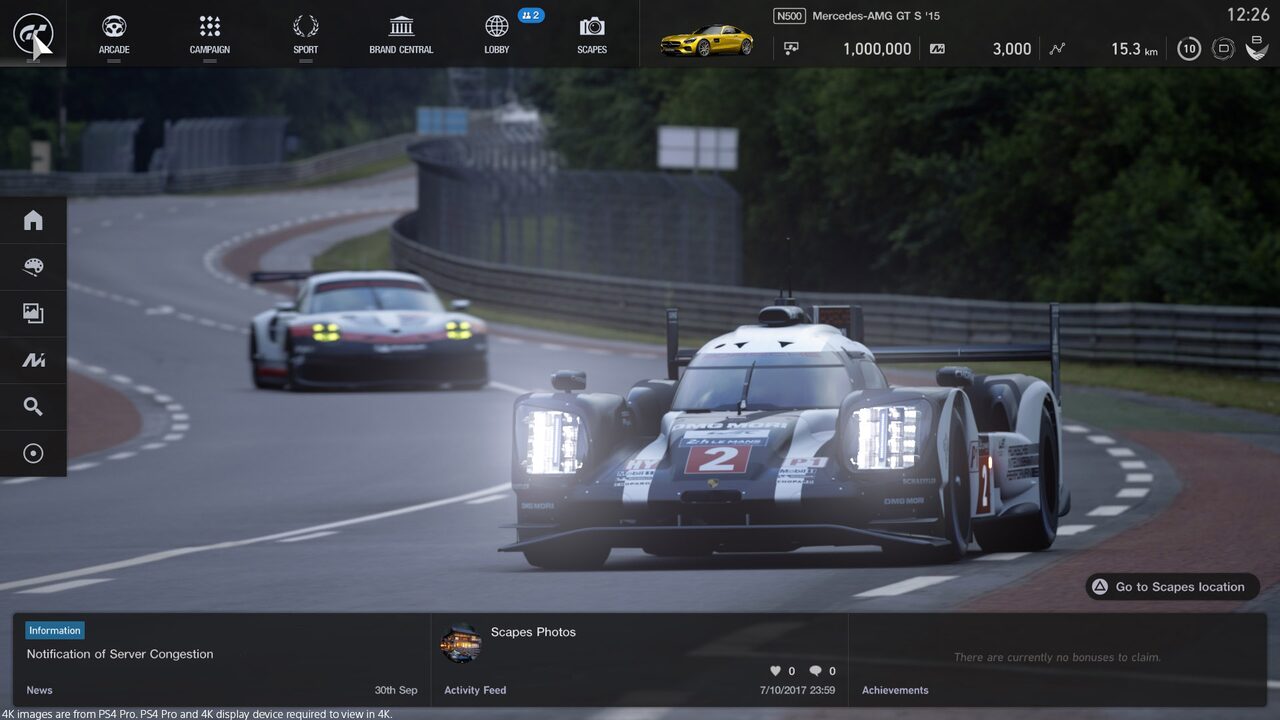Open the Lobby menu item
1280x720 pixels.
(497, 34)
